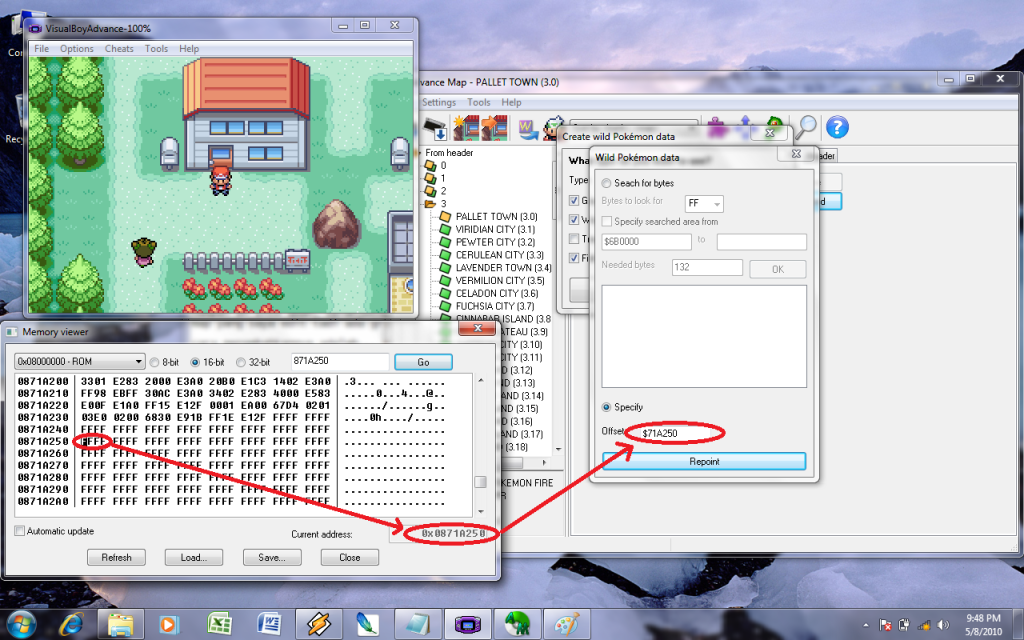The height and width of the screenshot is (640, 1024).
Task: Open the Cheats menu in VisualBoyAdvance
Action: tap(119, 48)
